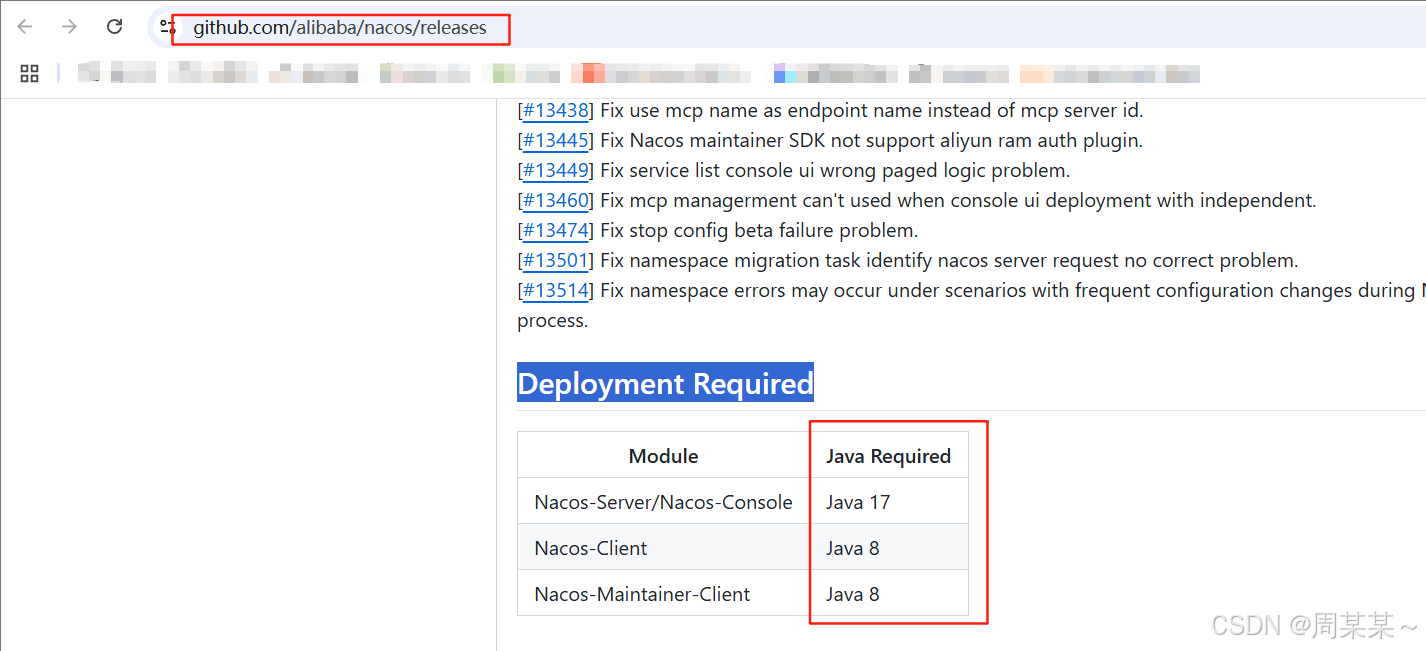Open issue link #13438

click(x=556, y=110)
